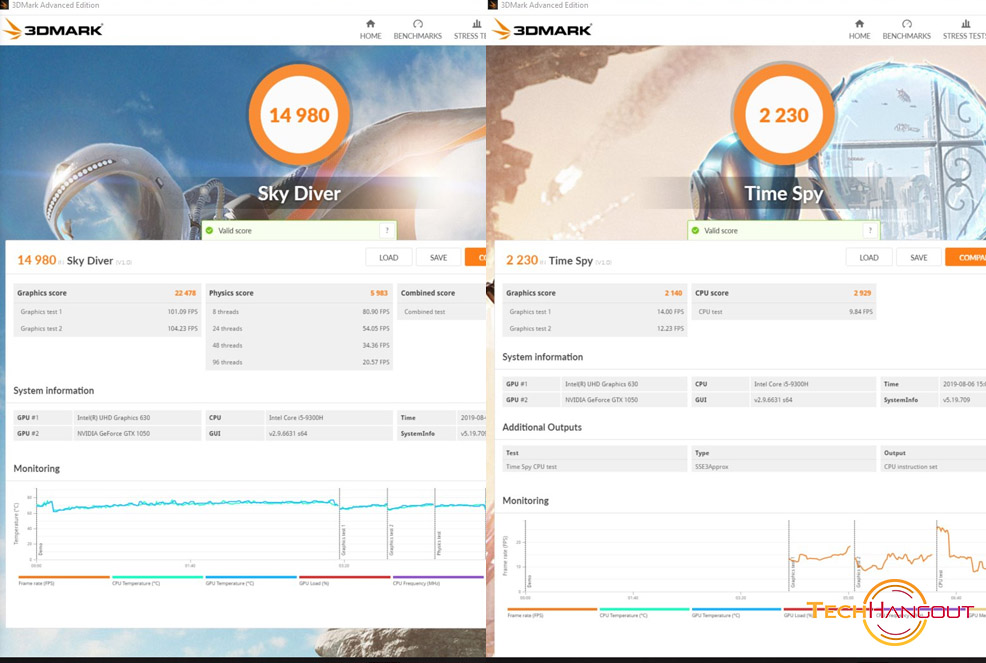Open HOME tab label in the Sky Diver window
The height and width of the screenshot is (663, 986).
[x=370, y=36]
